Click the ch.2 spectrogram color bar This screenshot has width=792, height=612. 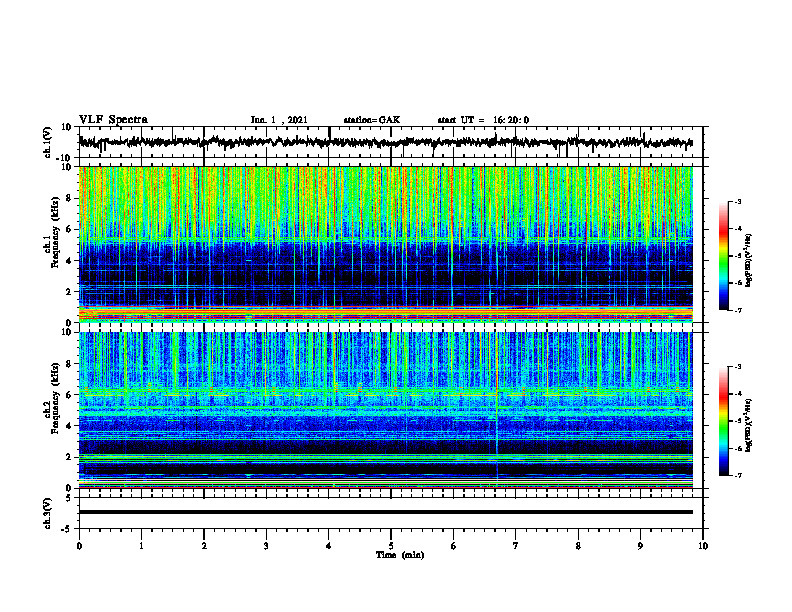[x=723, y=421]
